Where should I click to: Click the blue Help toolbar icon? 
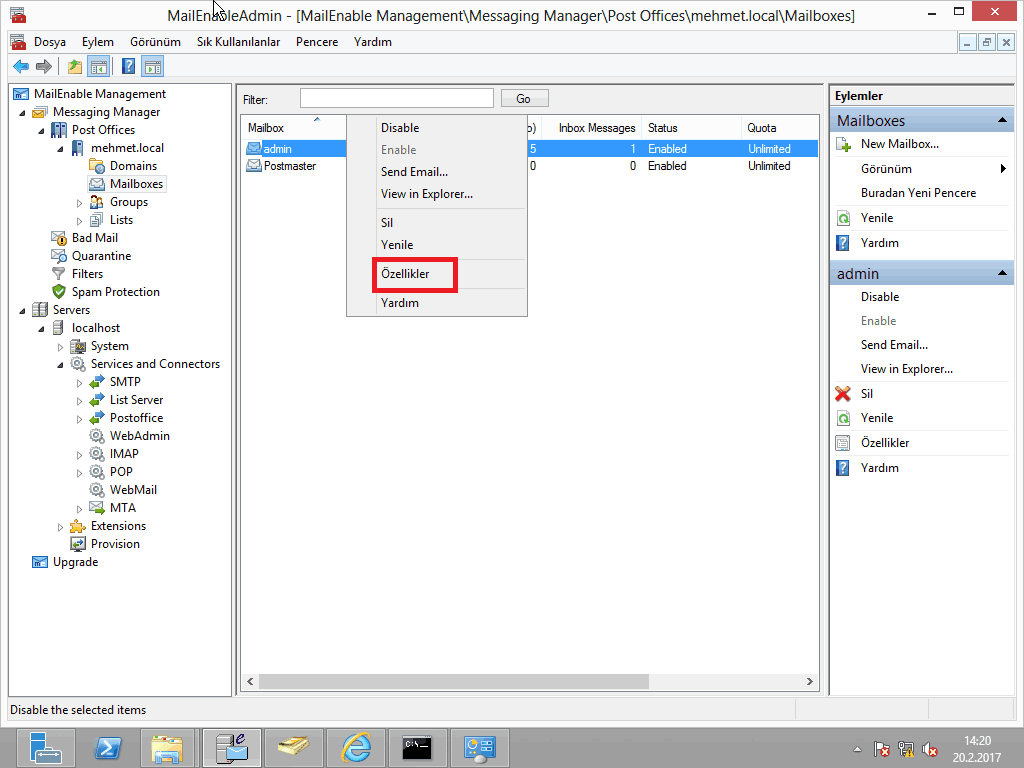pyautogui.click(x=128, y=67)
